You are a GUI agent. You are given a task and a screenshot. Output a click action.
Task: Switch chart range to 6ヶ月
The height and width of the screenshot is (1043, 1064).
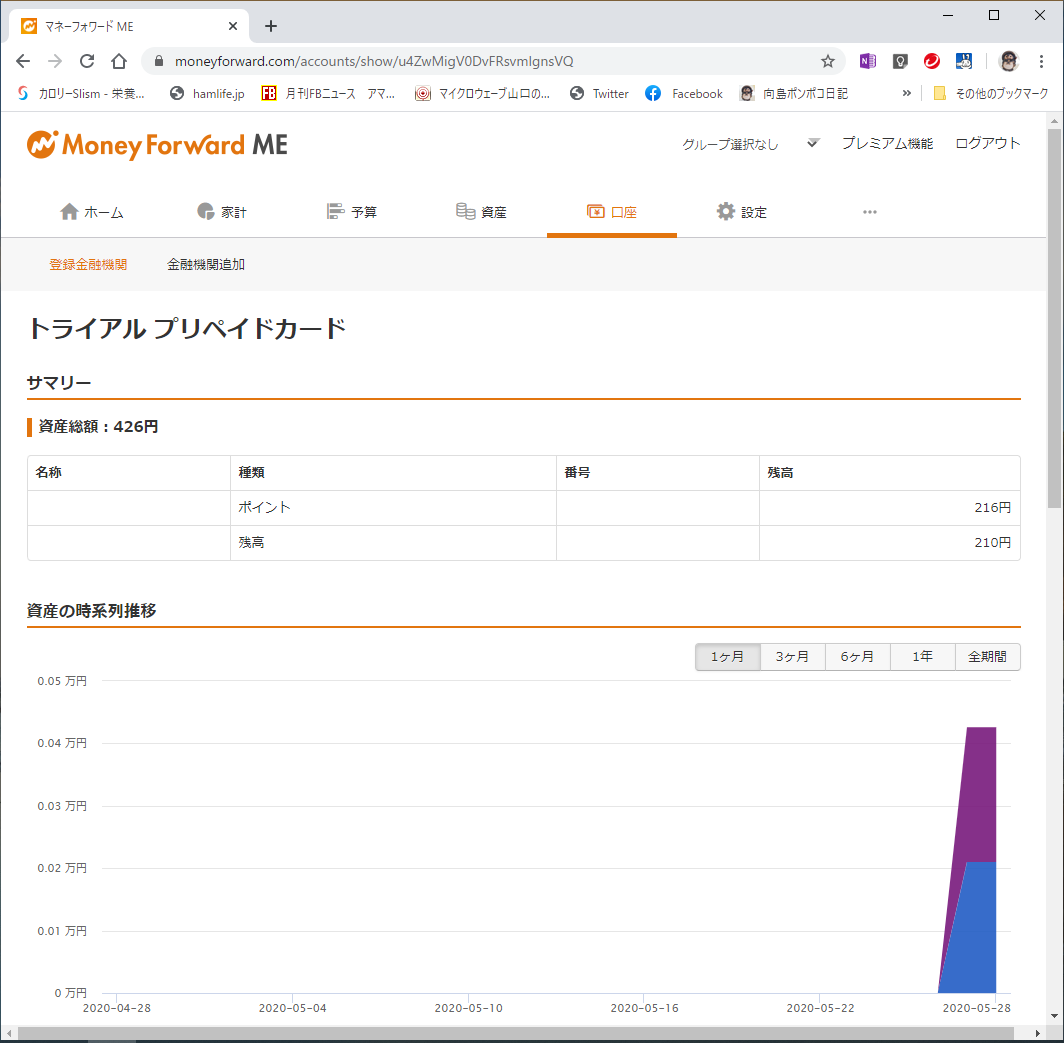857,657
